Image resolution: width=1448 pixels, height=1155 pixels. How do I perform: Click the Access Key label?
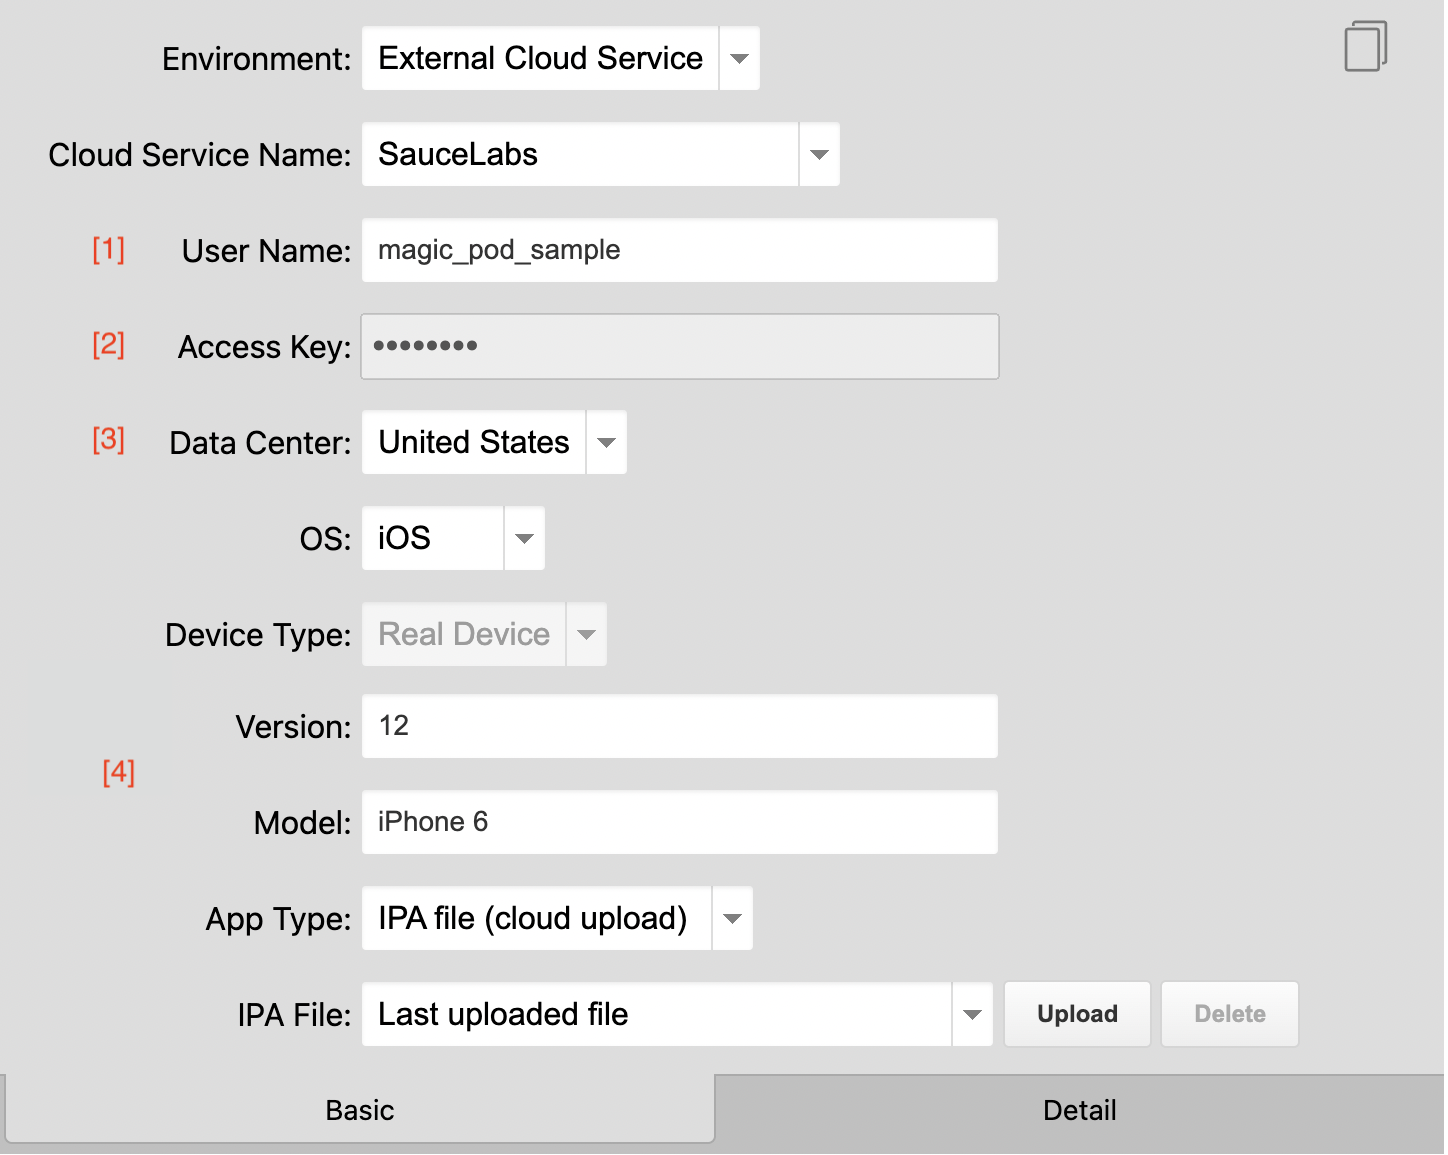265,347
